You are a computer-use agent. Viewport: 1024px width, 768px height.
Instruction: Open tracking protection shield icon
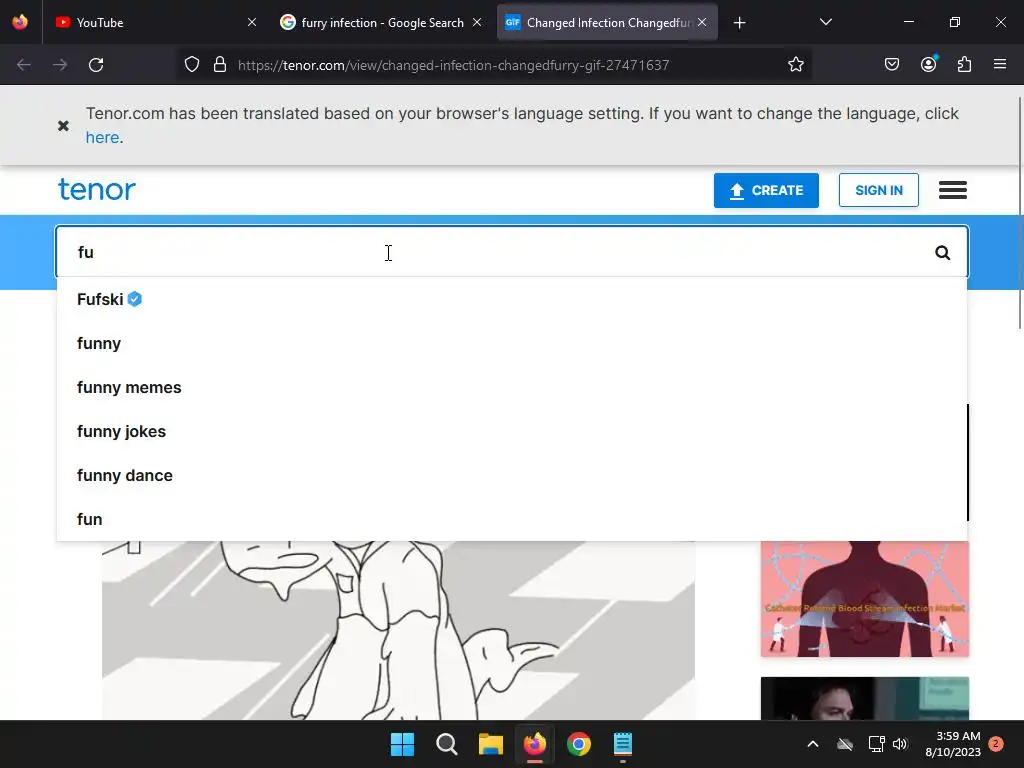(191, 65)
